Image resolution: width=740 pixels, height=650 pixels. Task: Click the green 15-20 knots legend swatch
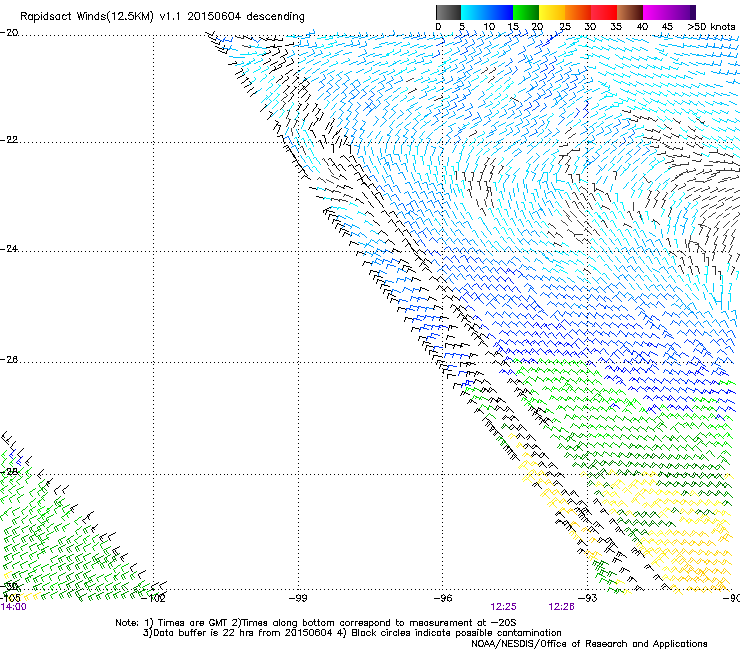(526, 12)
